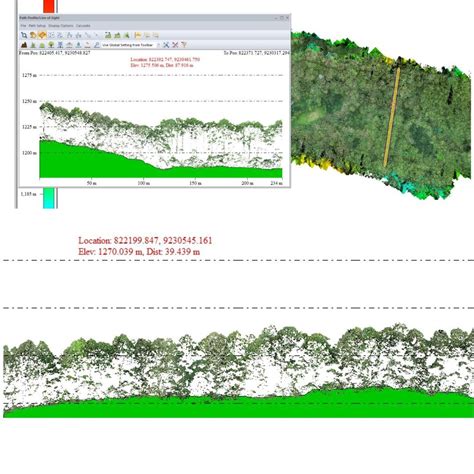Click the round green tree icon in second toolbar row
This screenshot has width=474, height=474.
coord(51,45)
